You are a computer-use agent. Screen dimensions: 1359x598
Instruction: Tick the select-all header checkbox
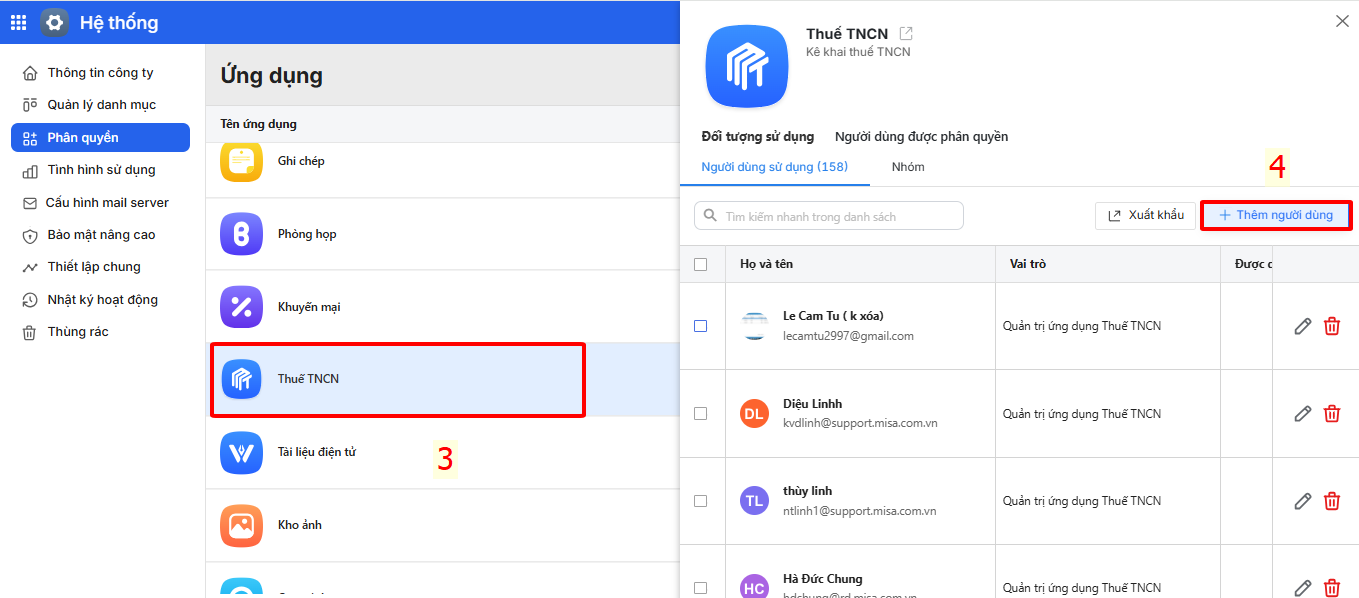click(700, 264)
